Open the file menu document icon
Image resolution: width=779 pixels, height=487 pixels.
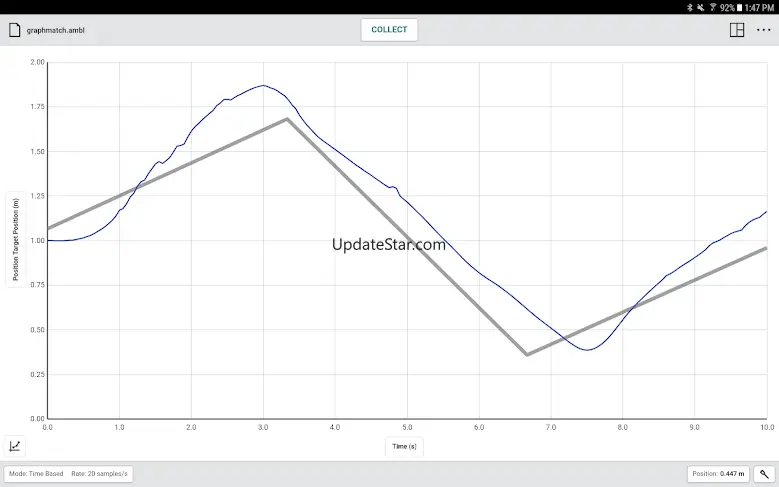tap(14, 30)
